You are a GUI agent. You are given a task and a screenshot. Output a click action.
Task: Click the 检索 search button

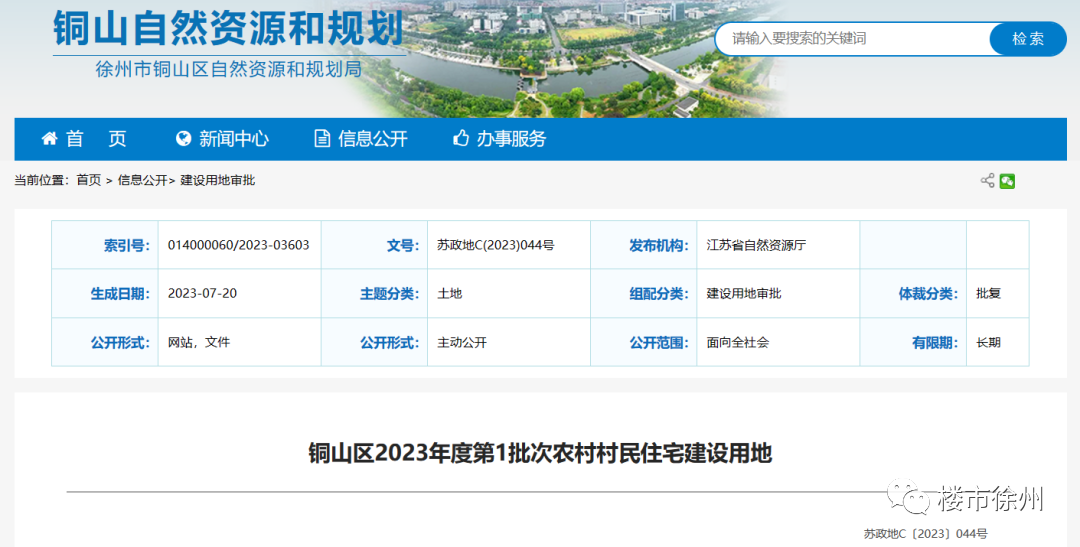[1028, 39]
